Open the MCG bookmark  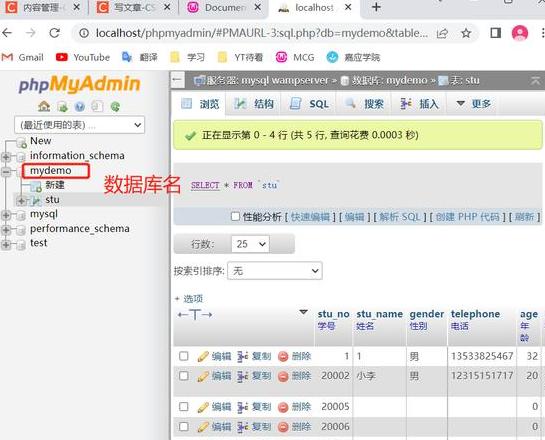pyautogui.click(x=295, y=57)
